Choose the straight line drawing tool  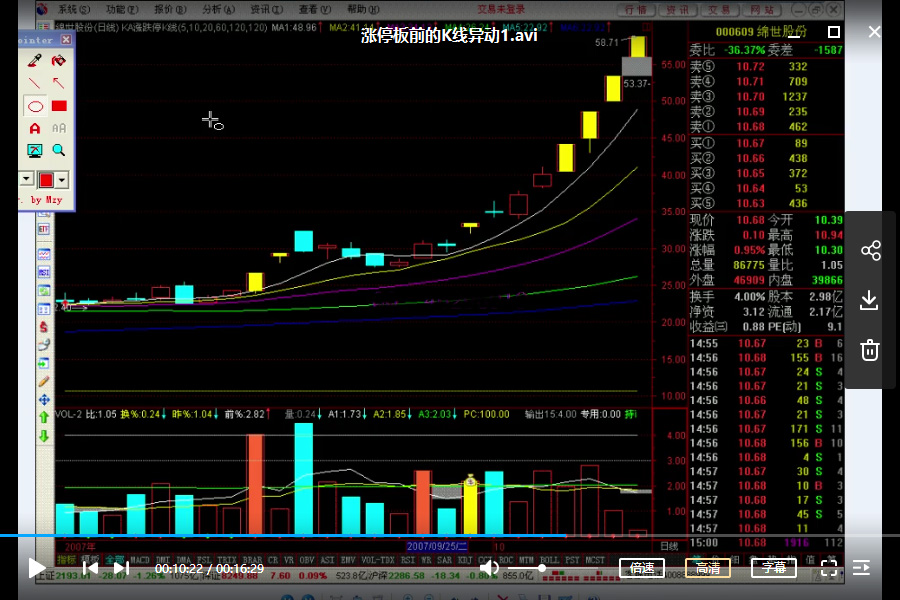point(34,83)
